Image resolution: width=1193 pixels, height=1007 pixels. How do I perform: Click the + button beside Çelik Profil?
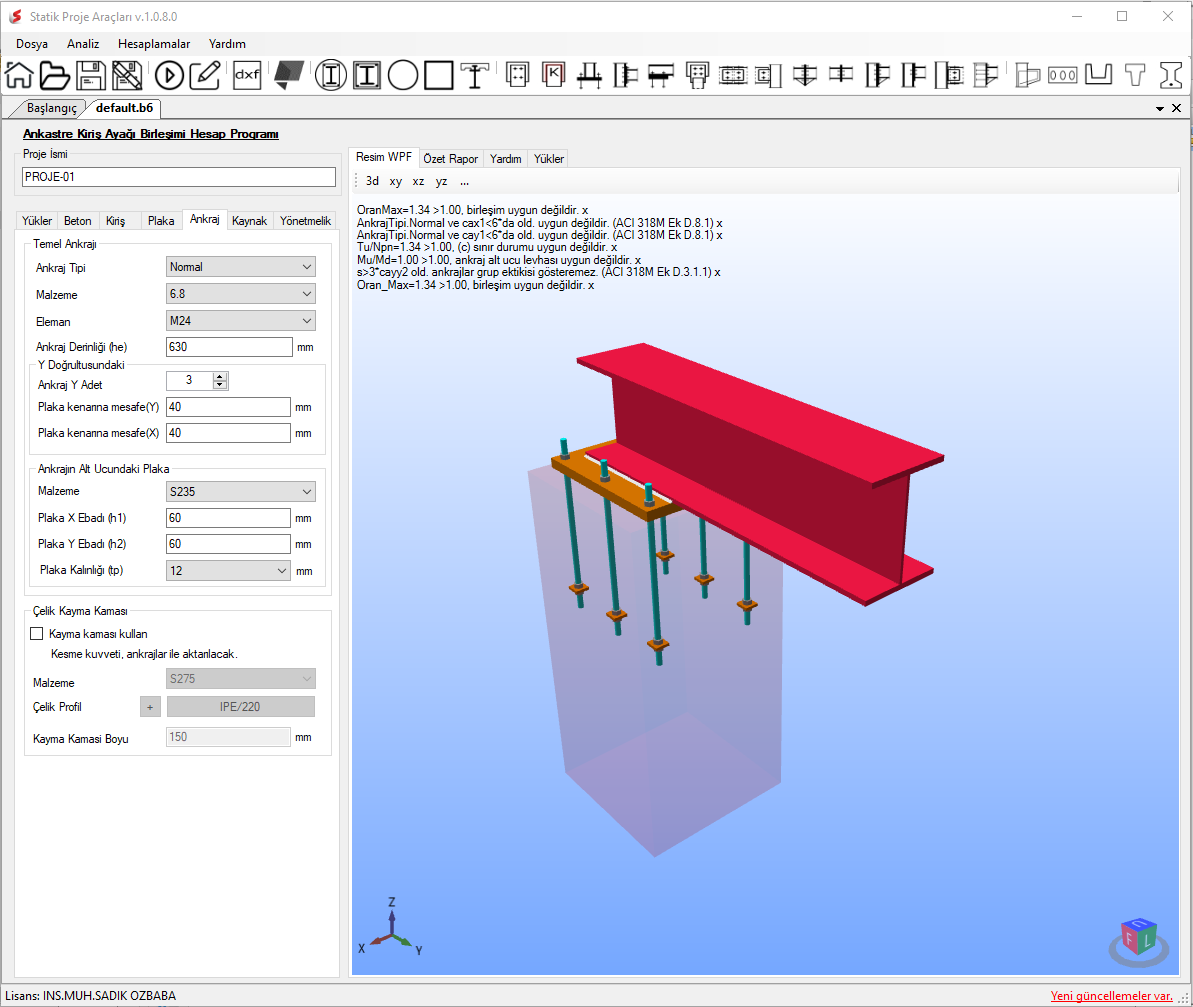click(x=150, y=707)
